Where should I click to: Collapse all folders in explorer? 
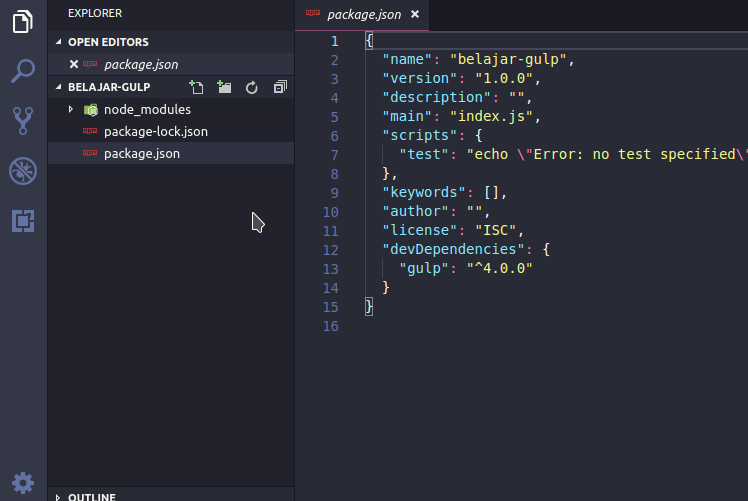click(280, 87)
